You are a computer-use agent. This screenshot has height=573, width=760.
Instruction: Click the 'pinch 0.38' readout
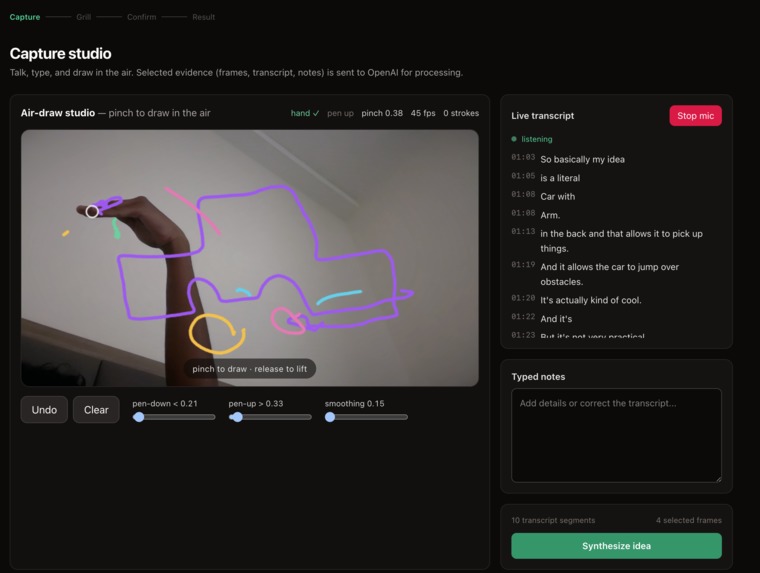pyautogui.click(x=382, y=113)
